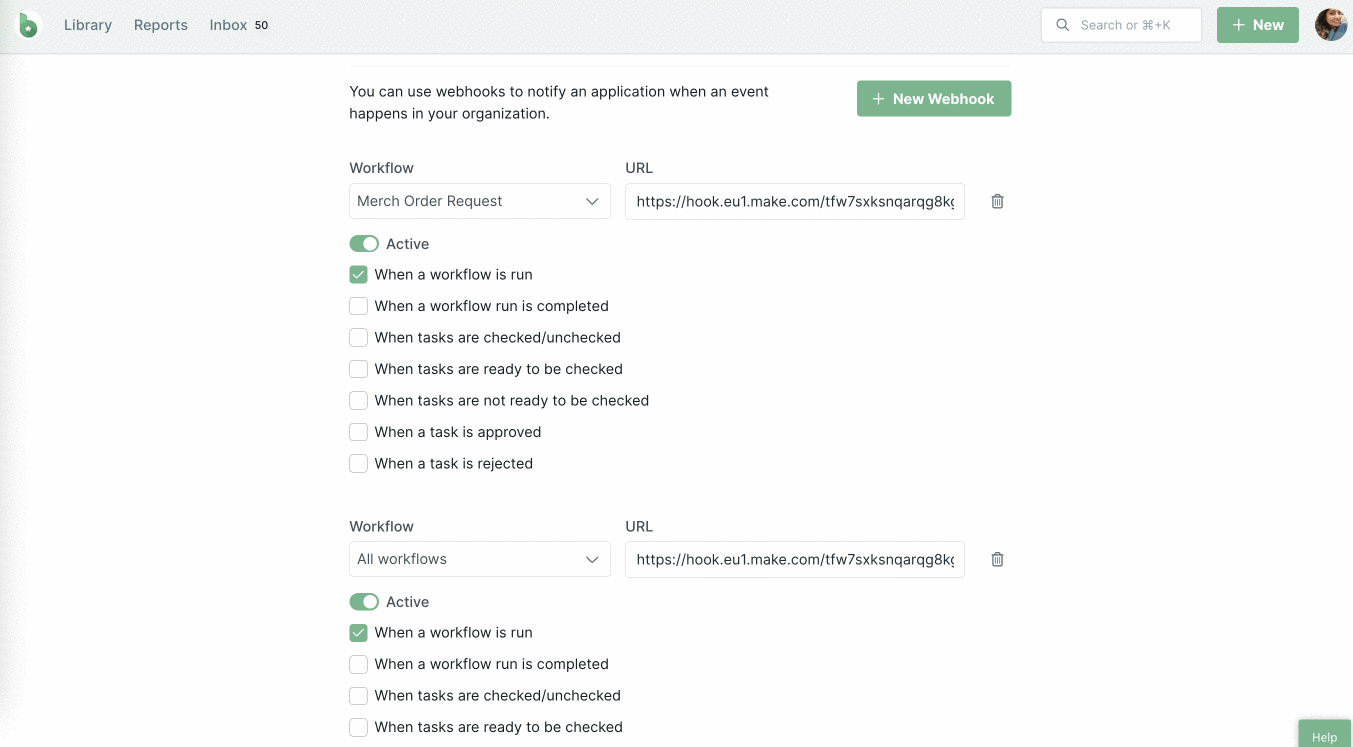Open the All workflows dropdown selector
The height and width of the screenshot is (747, 1353).
click(479, 559)
